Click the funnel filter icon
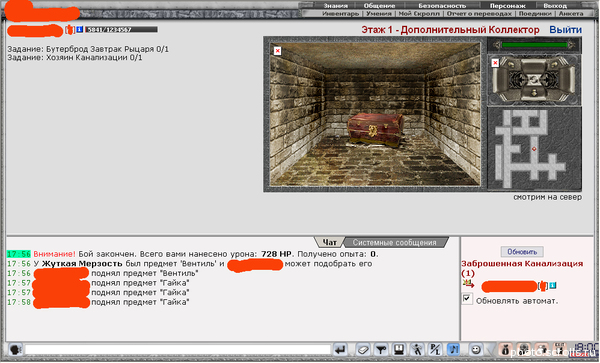The height and width of the screenshot is (363, 600). point(380,350)
